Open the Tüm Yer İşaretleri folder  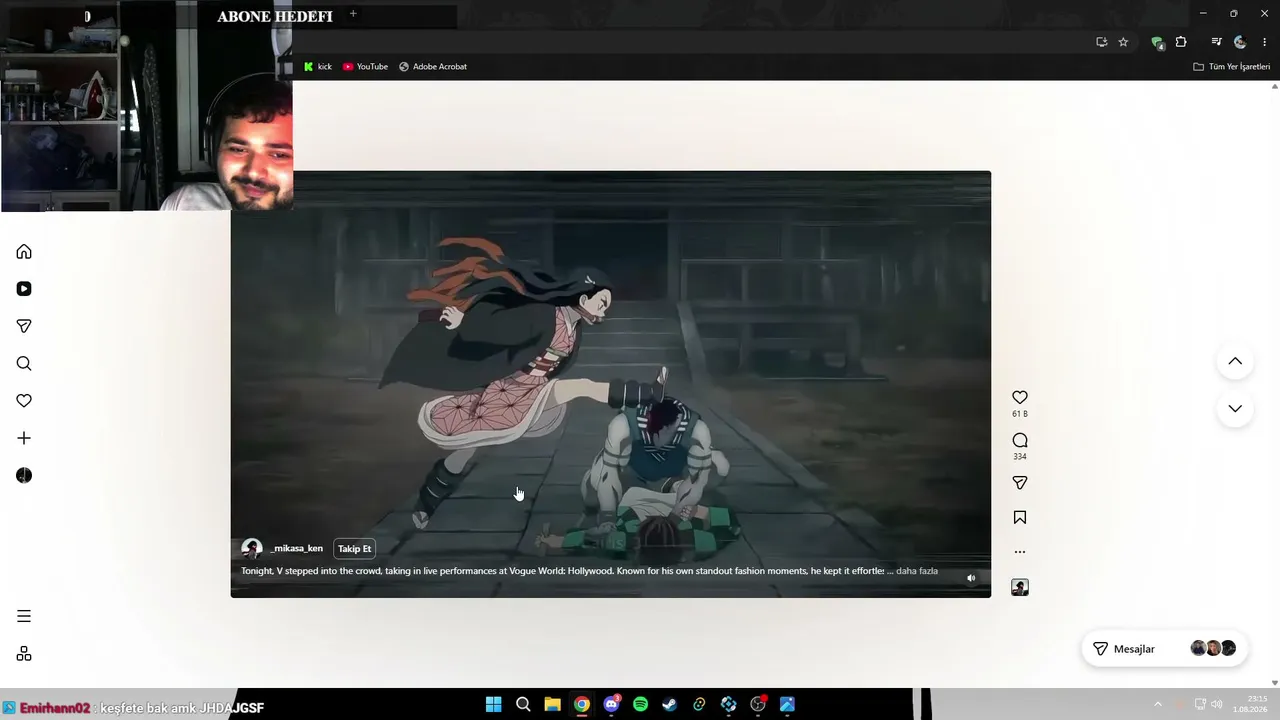click(x=1232, y=67)
